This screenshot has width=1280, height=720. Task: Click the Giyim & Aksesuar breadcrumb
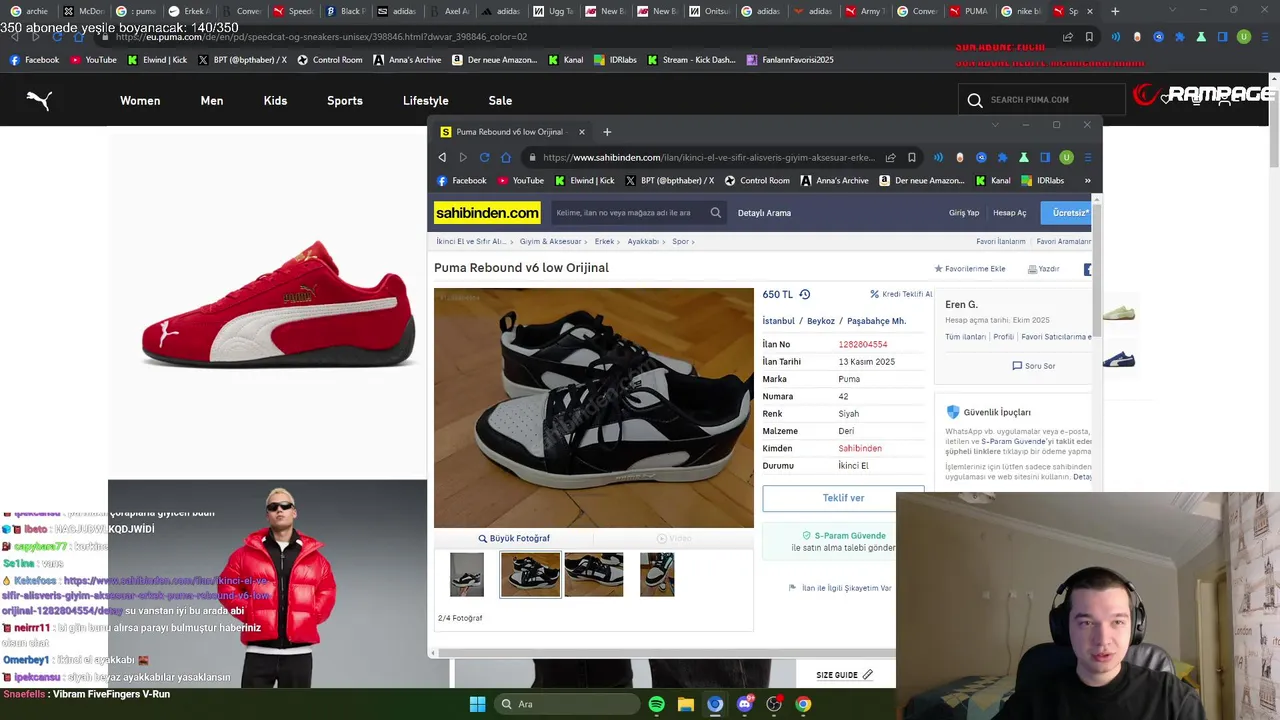click(x=550, y=241)
